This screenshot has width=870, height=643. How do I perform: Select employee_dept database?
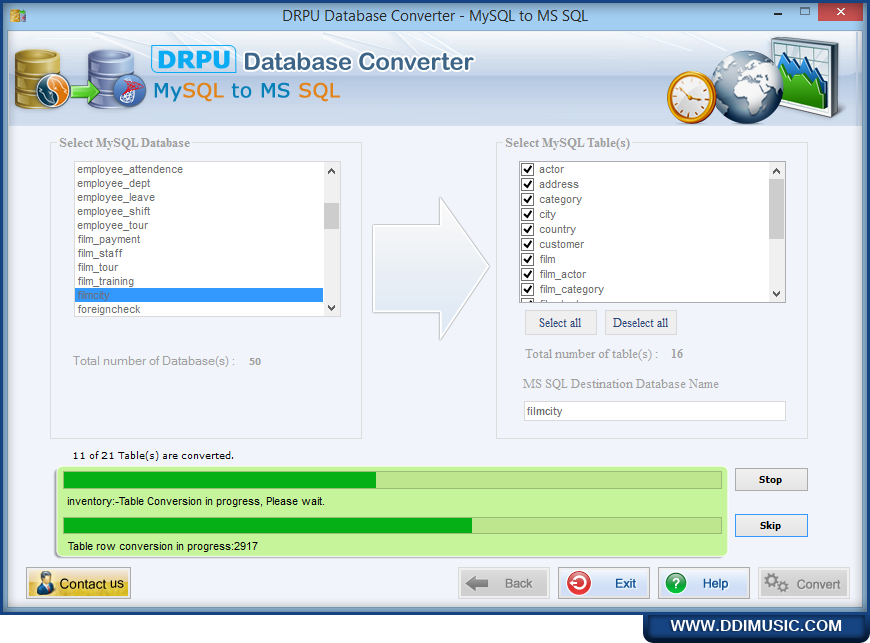[199, 183]
